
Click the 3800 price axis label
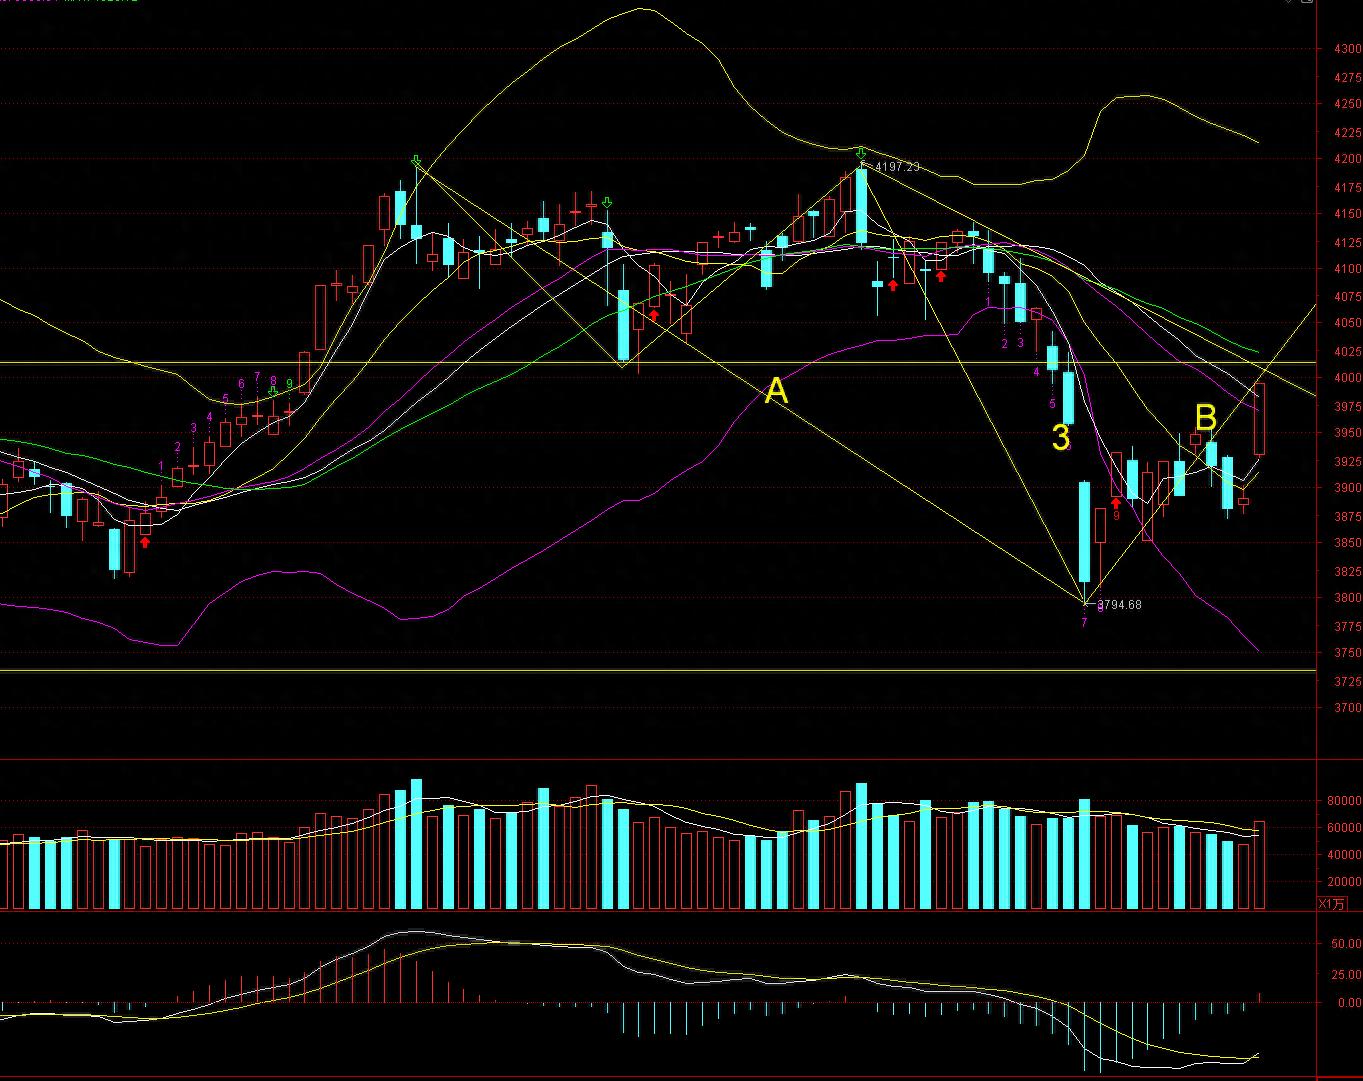pyautogui.click(x=1347, y=598)
